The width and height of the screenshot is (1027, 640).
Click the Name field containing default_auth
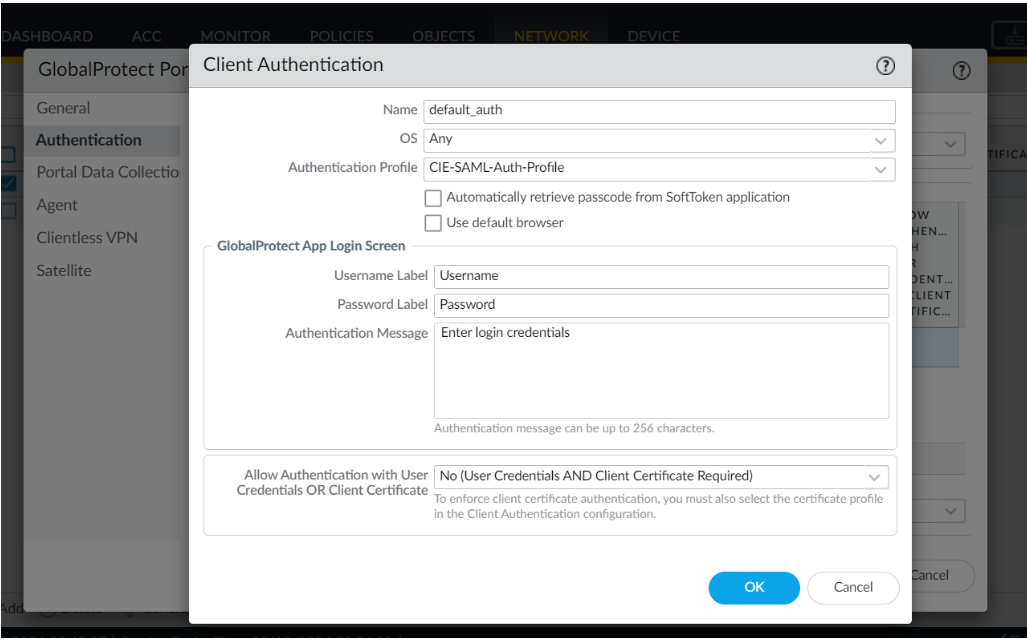[659, 111]
